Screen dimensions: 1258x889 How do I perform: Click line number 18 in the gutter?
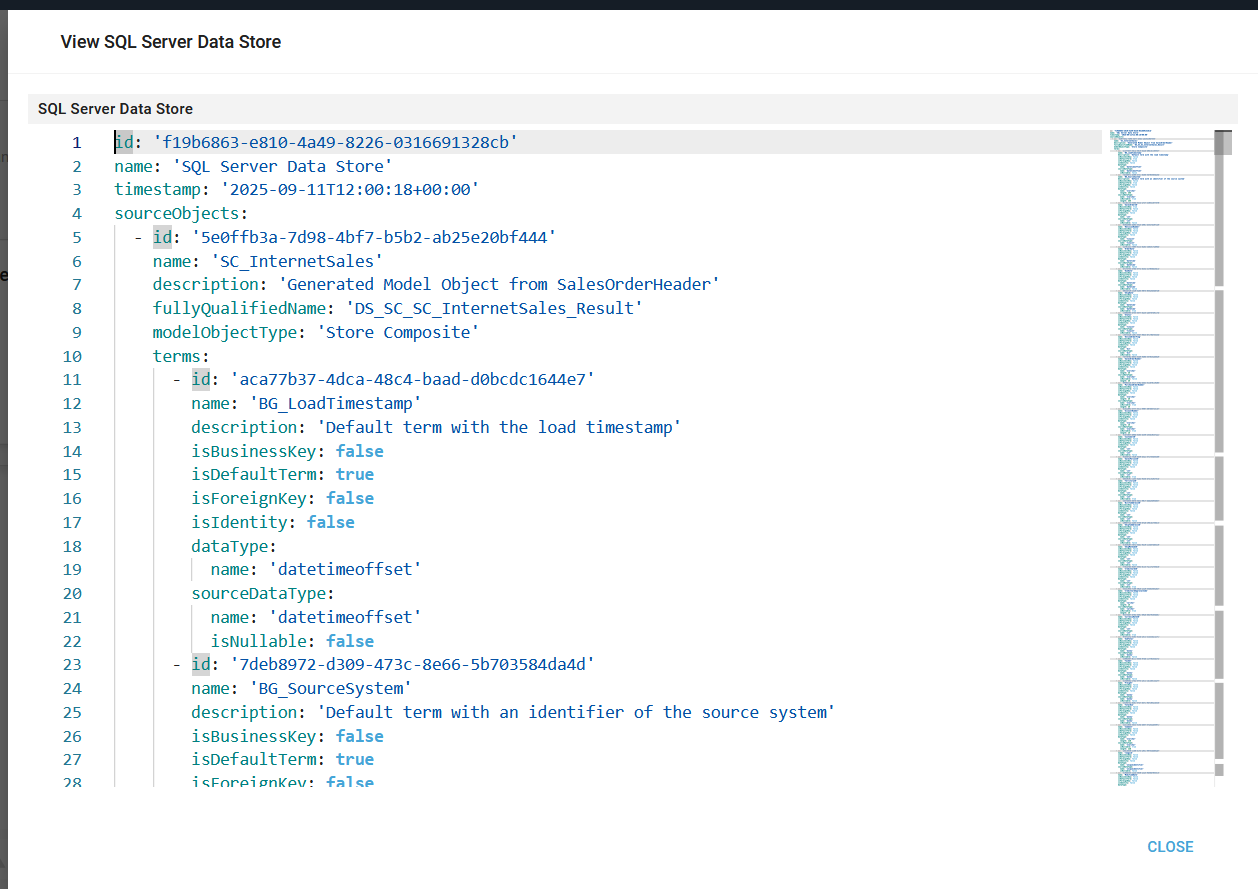[x=72, y=546]
